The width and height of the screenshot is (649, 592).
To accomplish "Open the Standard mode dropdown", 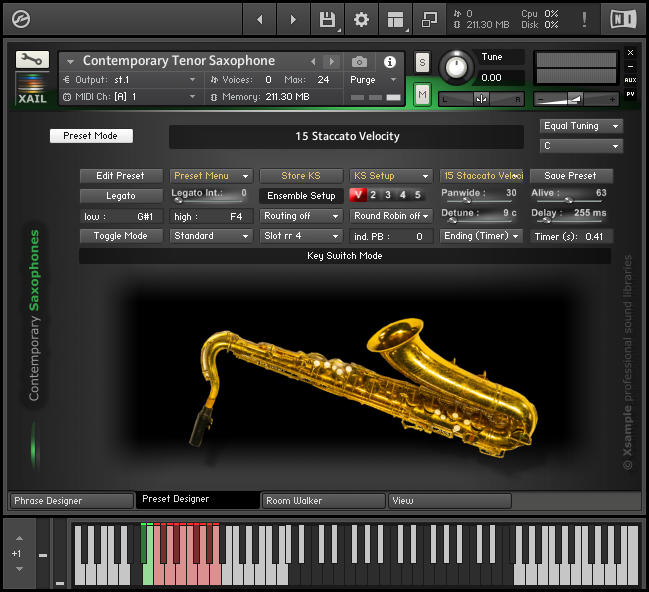I will pos(211,236).
